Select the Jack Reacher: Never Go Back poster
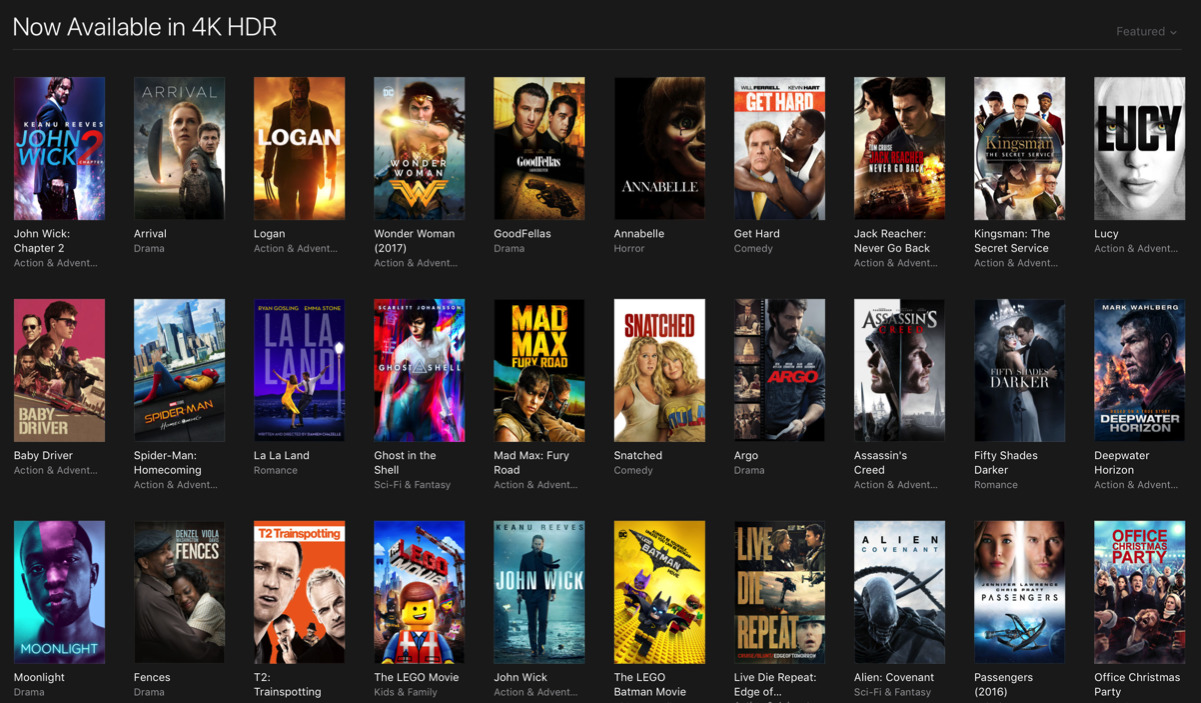Screen dimensions: 1201x703 point(899,148)
